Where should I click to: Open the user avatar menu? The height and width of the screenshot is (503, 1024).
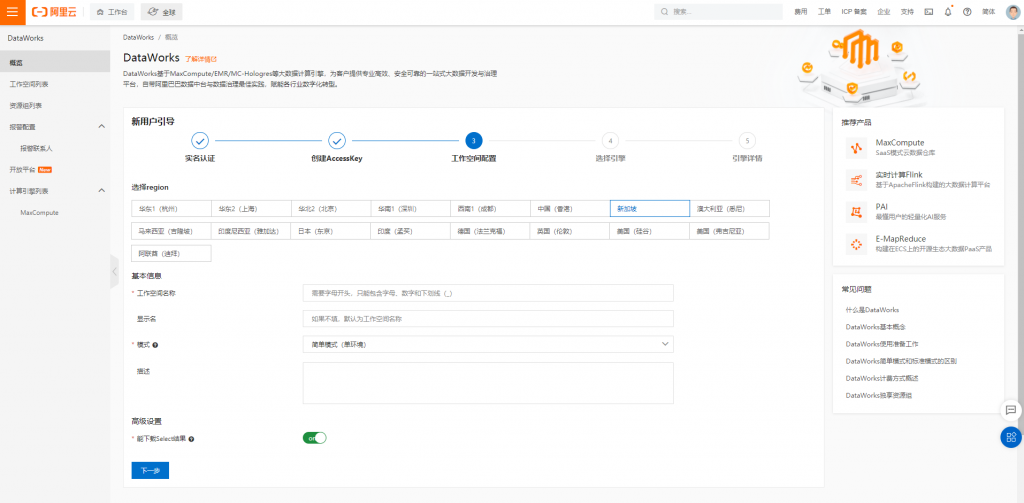(x=1013, y=12)
